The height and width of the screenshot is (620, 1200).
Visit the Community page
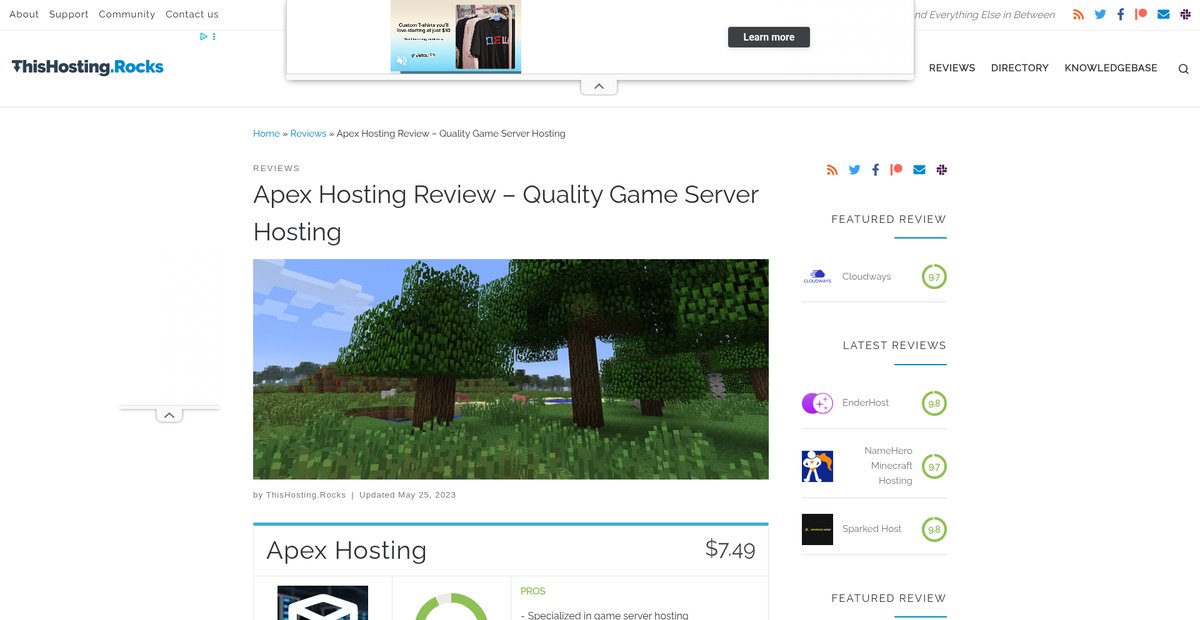tap(127, 14)
